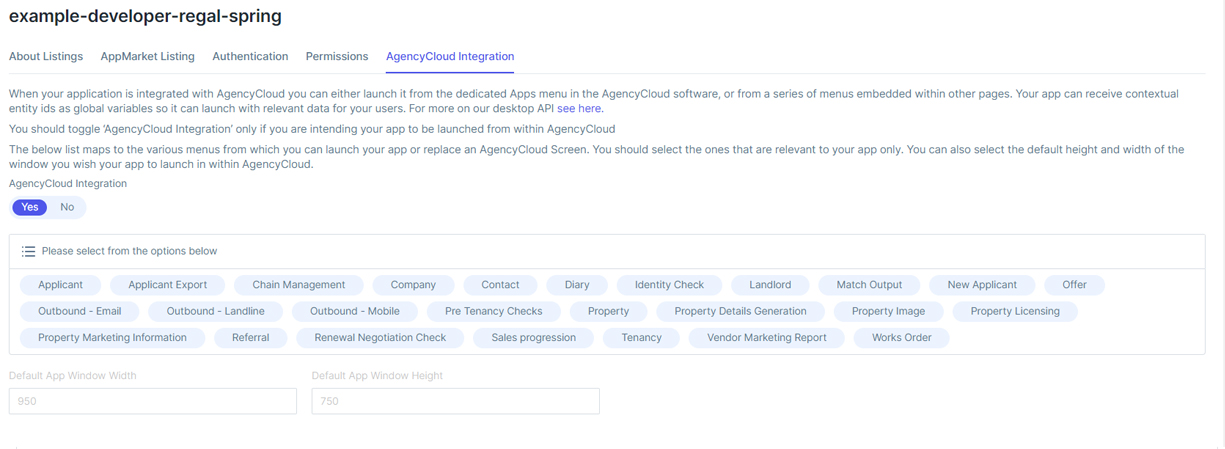Pick the Landlord option
The image size is (1225, 449).
coord(770,285)
